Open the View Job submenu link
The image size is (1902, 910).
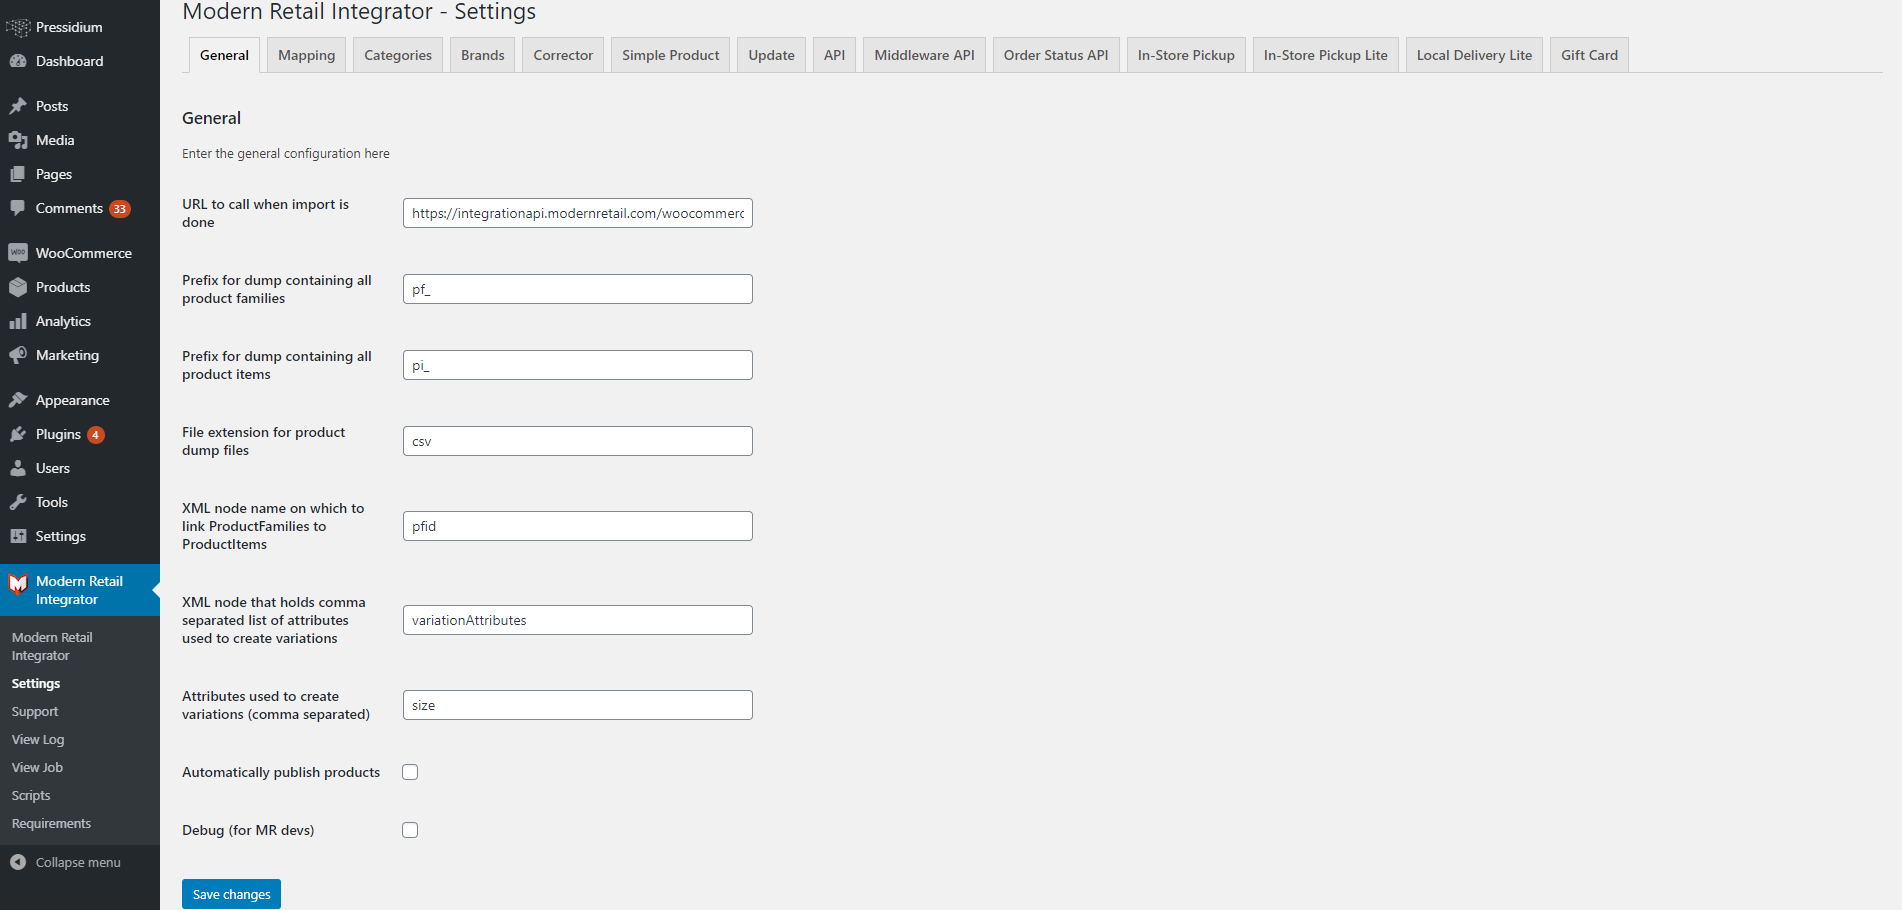pyautogui.click(x=37, y=768)
